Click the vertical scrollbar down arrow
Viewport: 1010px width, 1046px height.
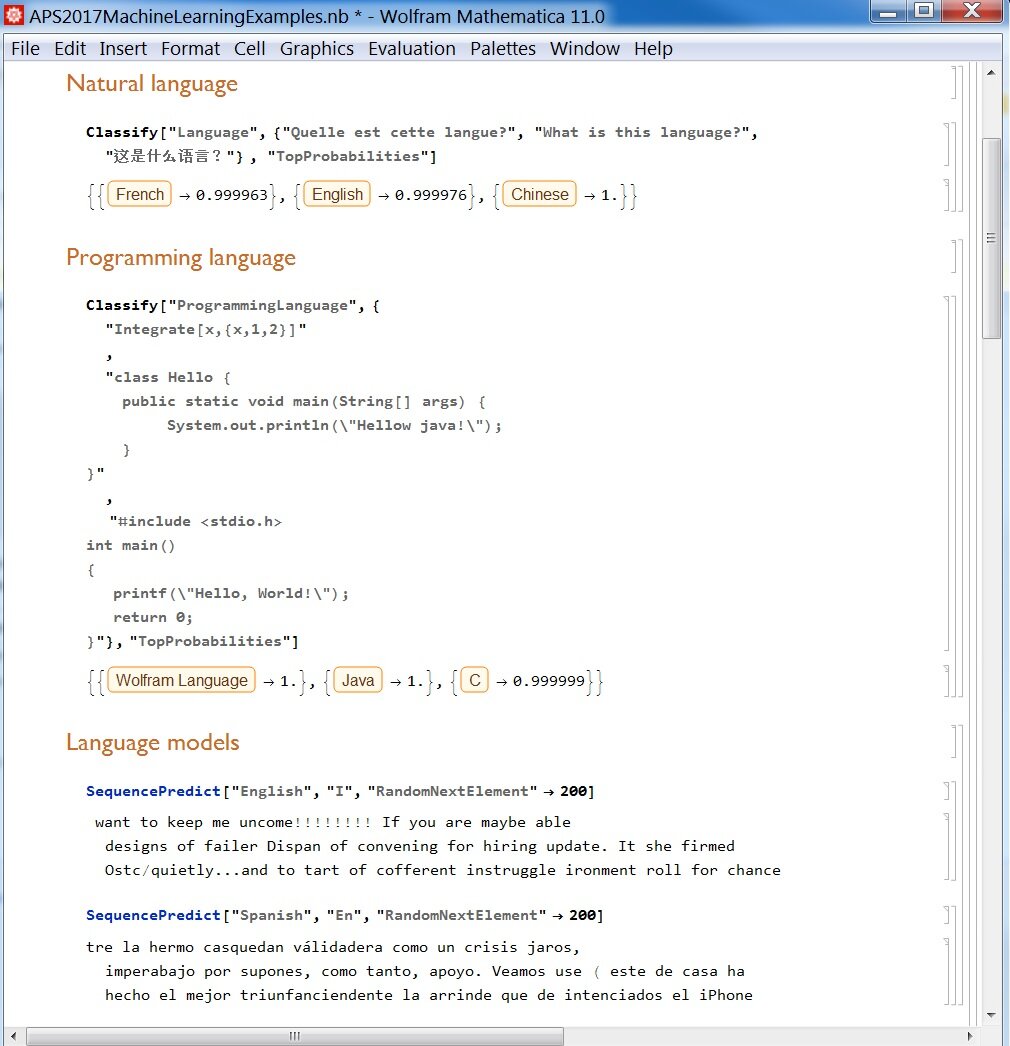991,1015
